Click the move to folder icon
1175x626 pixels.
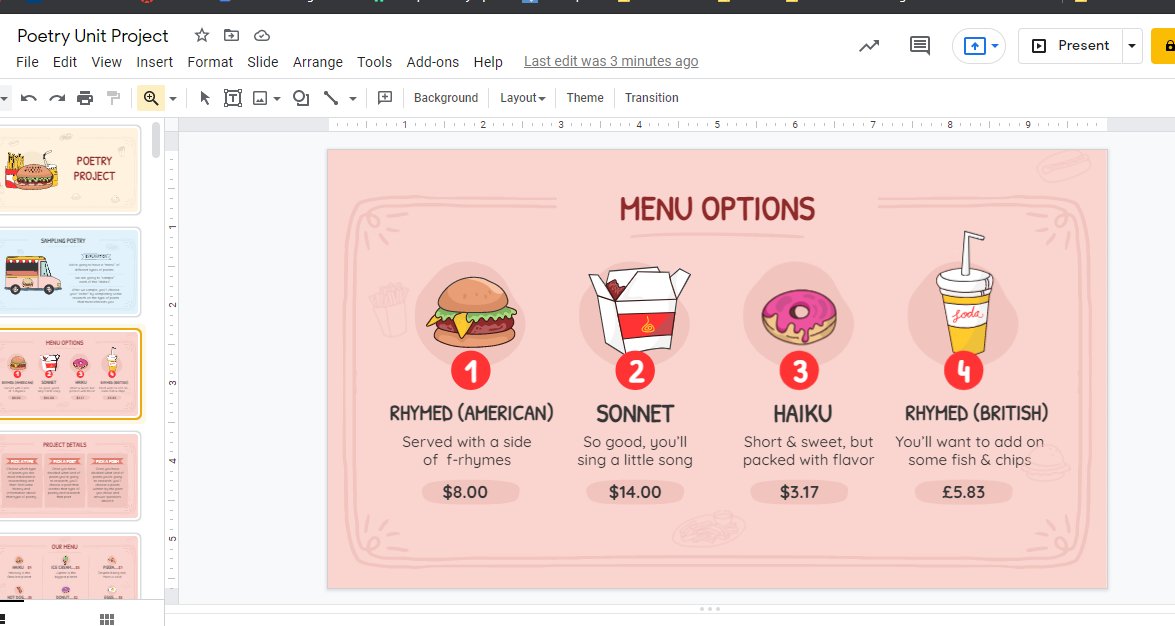(232, 35)
